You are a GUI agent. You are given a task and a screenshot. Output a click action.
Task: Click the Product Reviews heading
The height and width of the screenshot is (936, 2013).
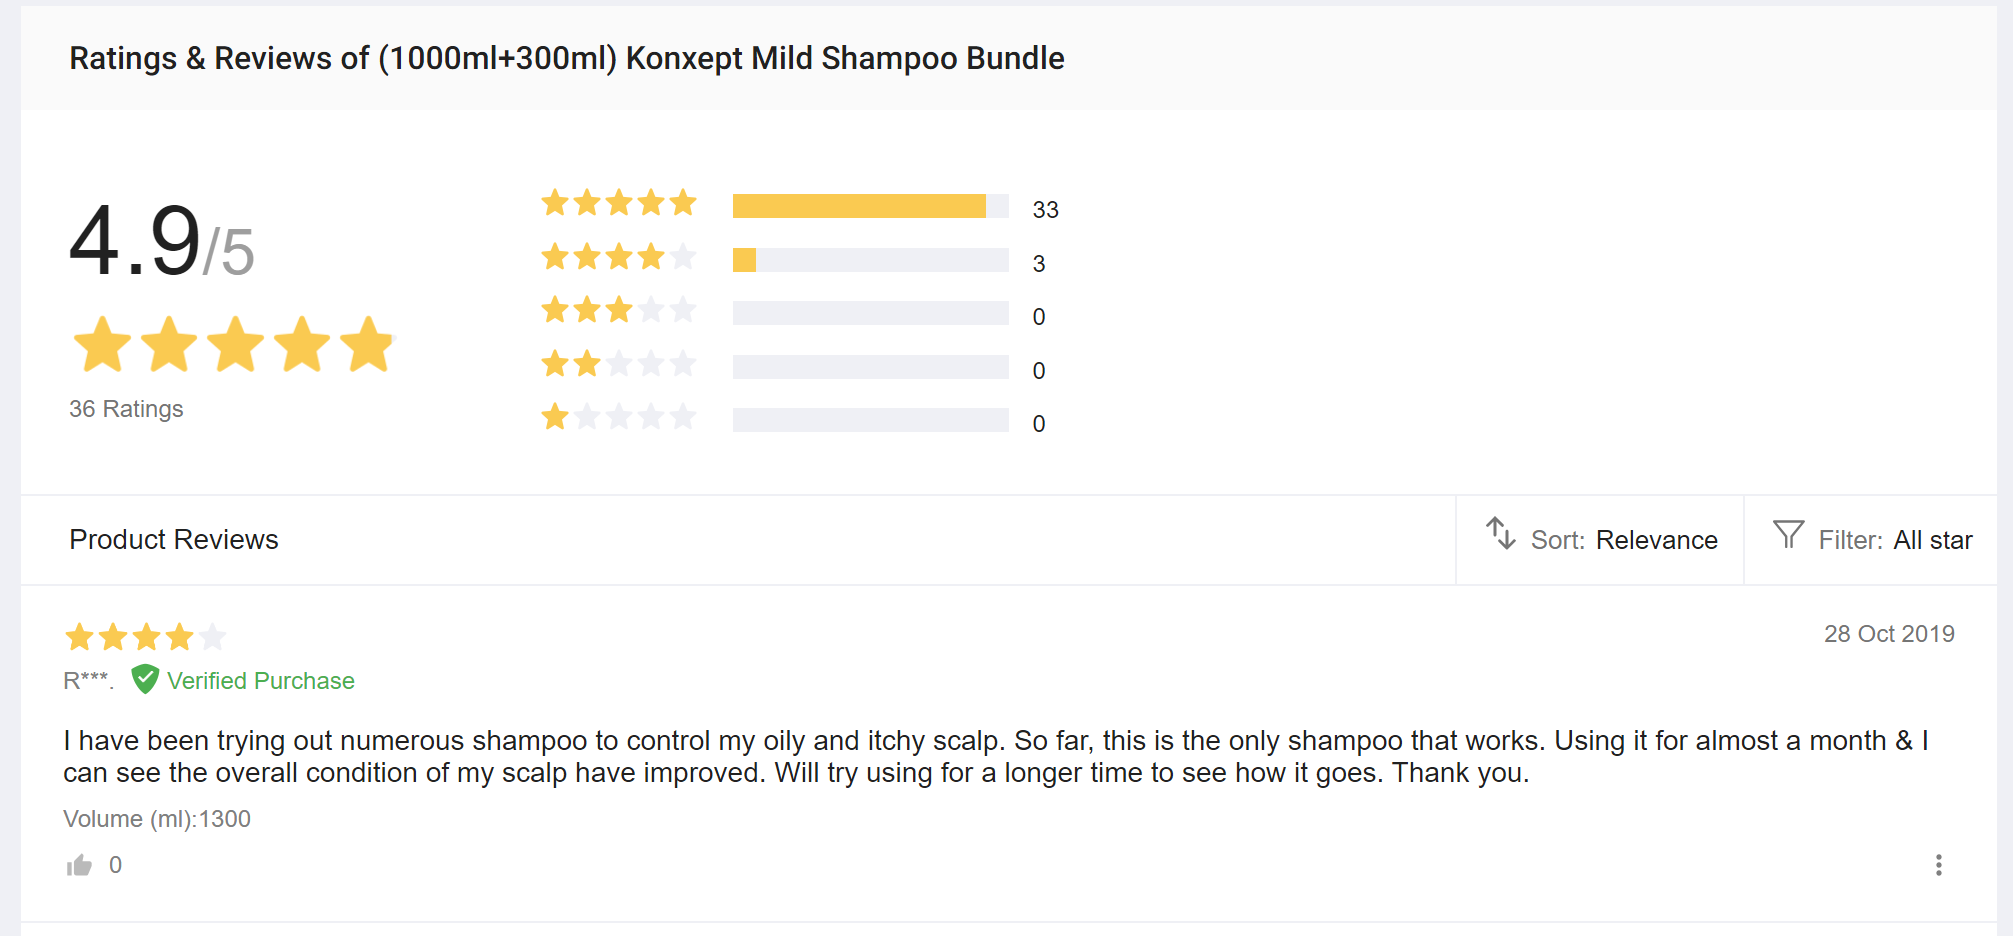174,540
